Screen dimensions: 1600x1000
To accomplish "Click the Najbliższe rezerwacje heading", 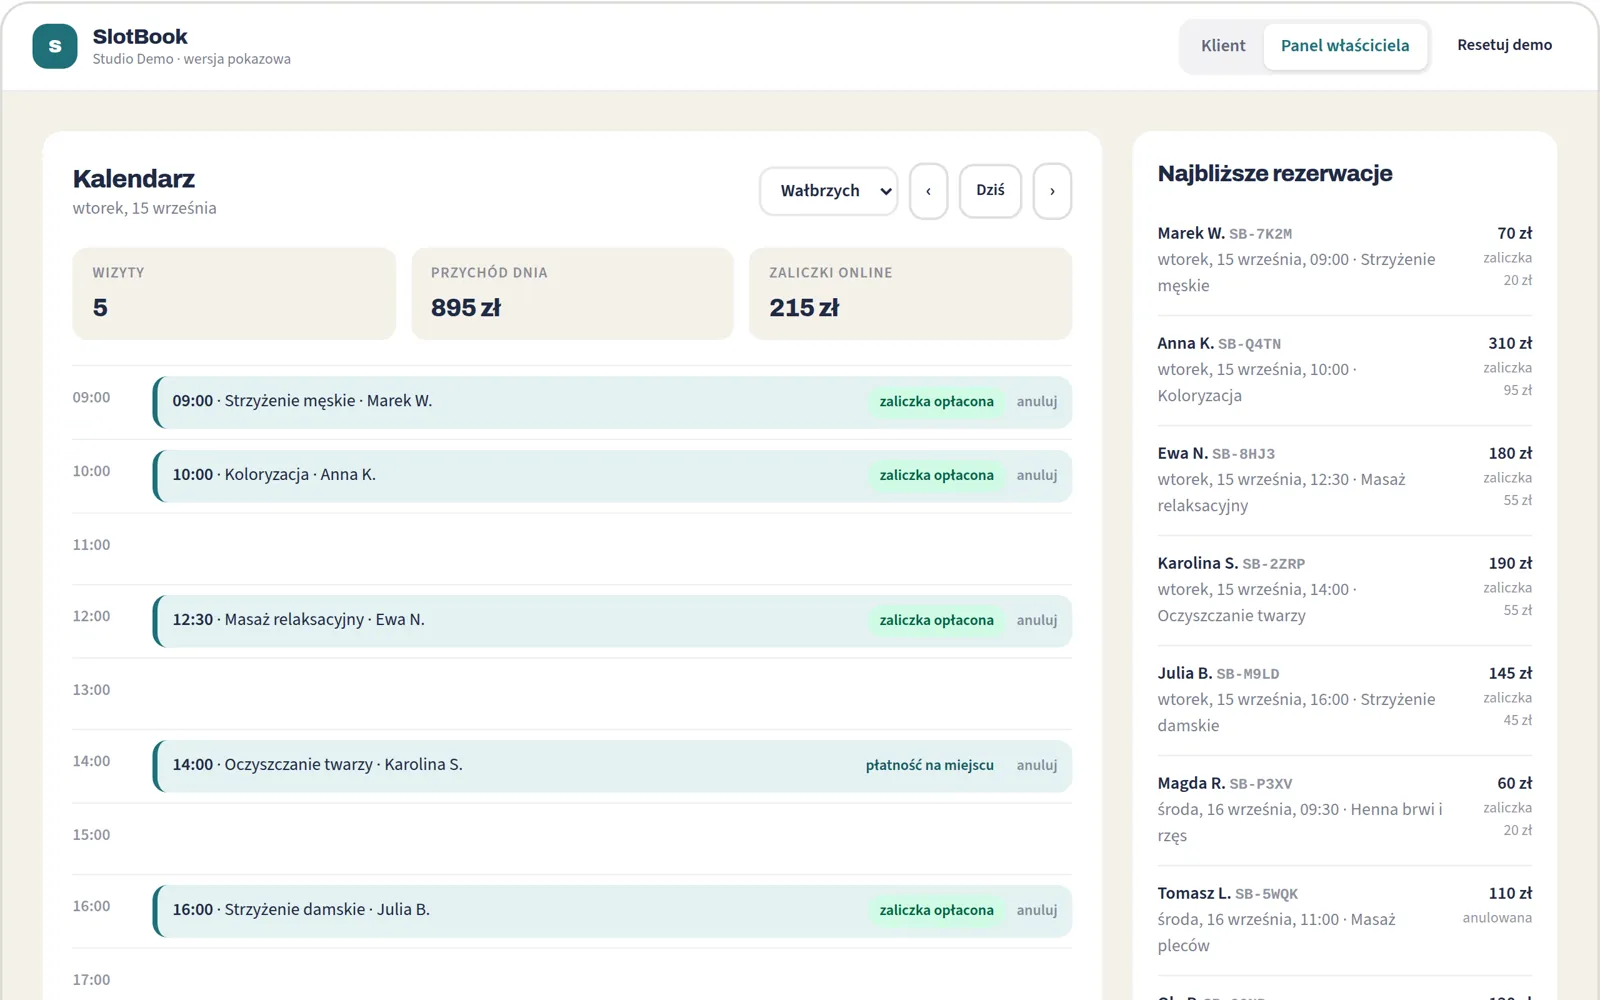I will 1275,174.
